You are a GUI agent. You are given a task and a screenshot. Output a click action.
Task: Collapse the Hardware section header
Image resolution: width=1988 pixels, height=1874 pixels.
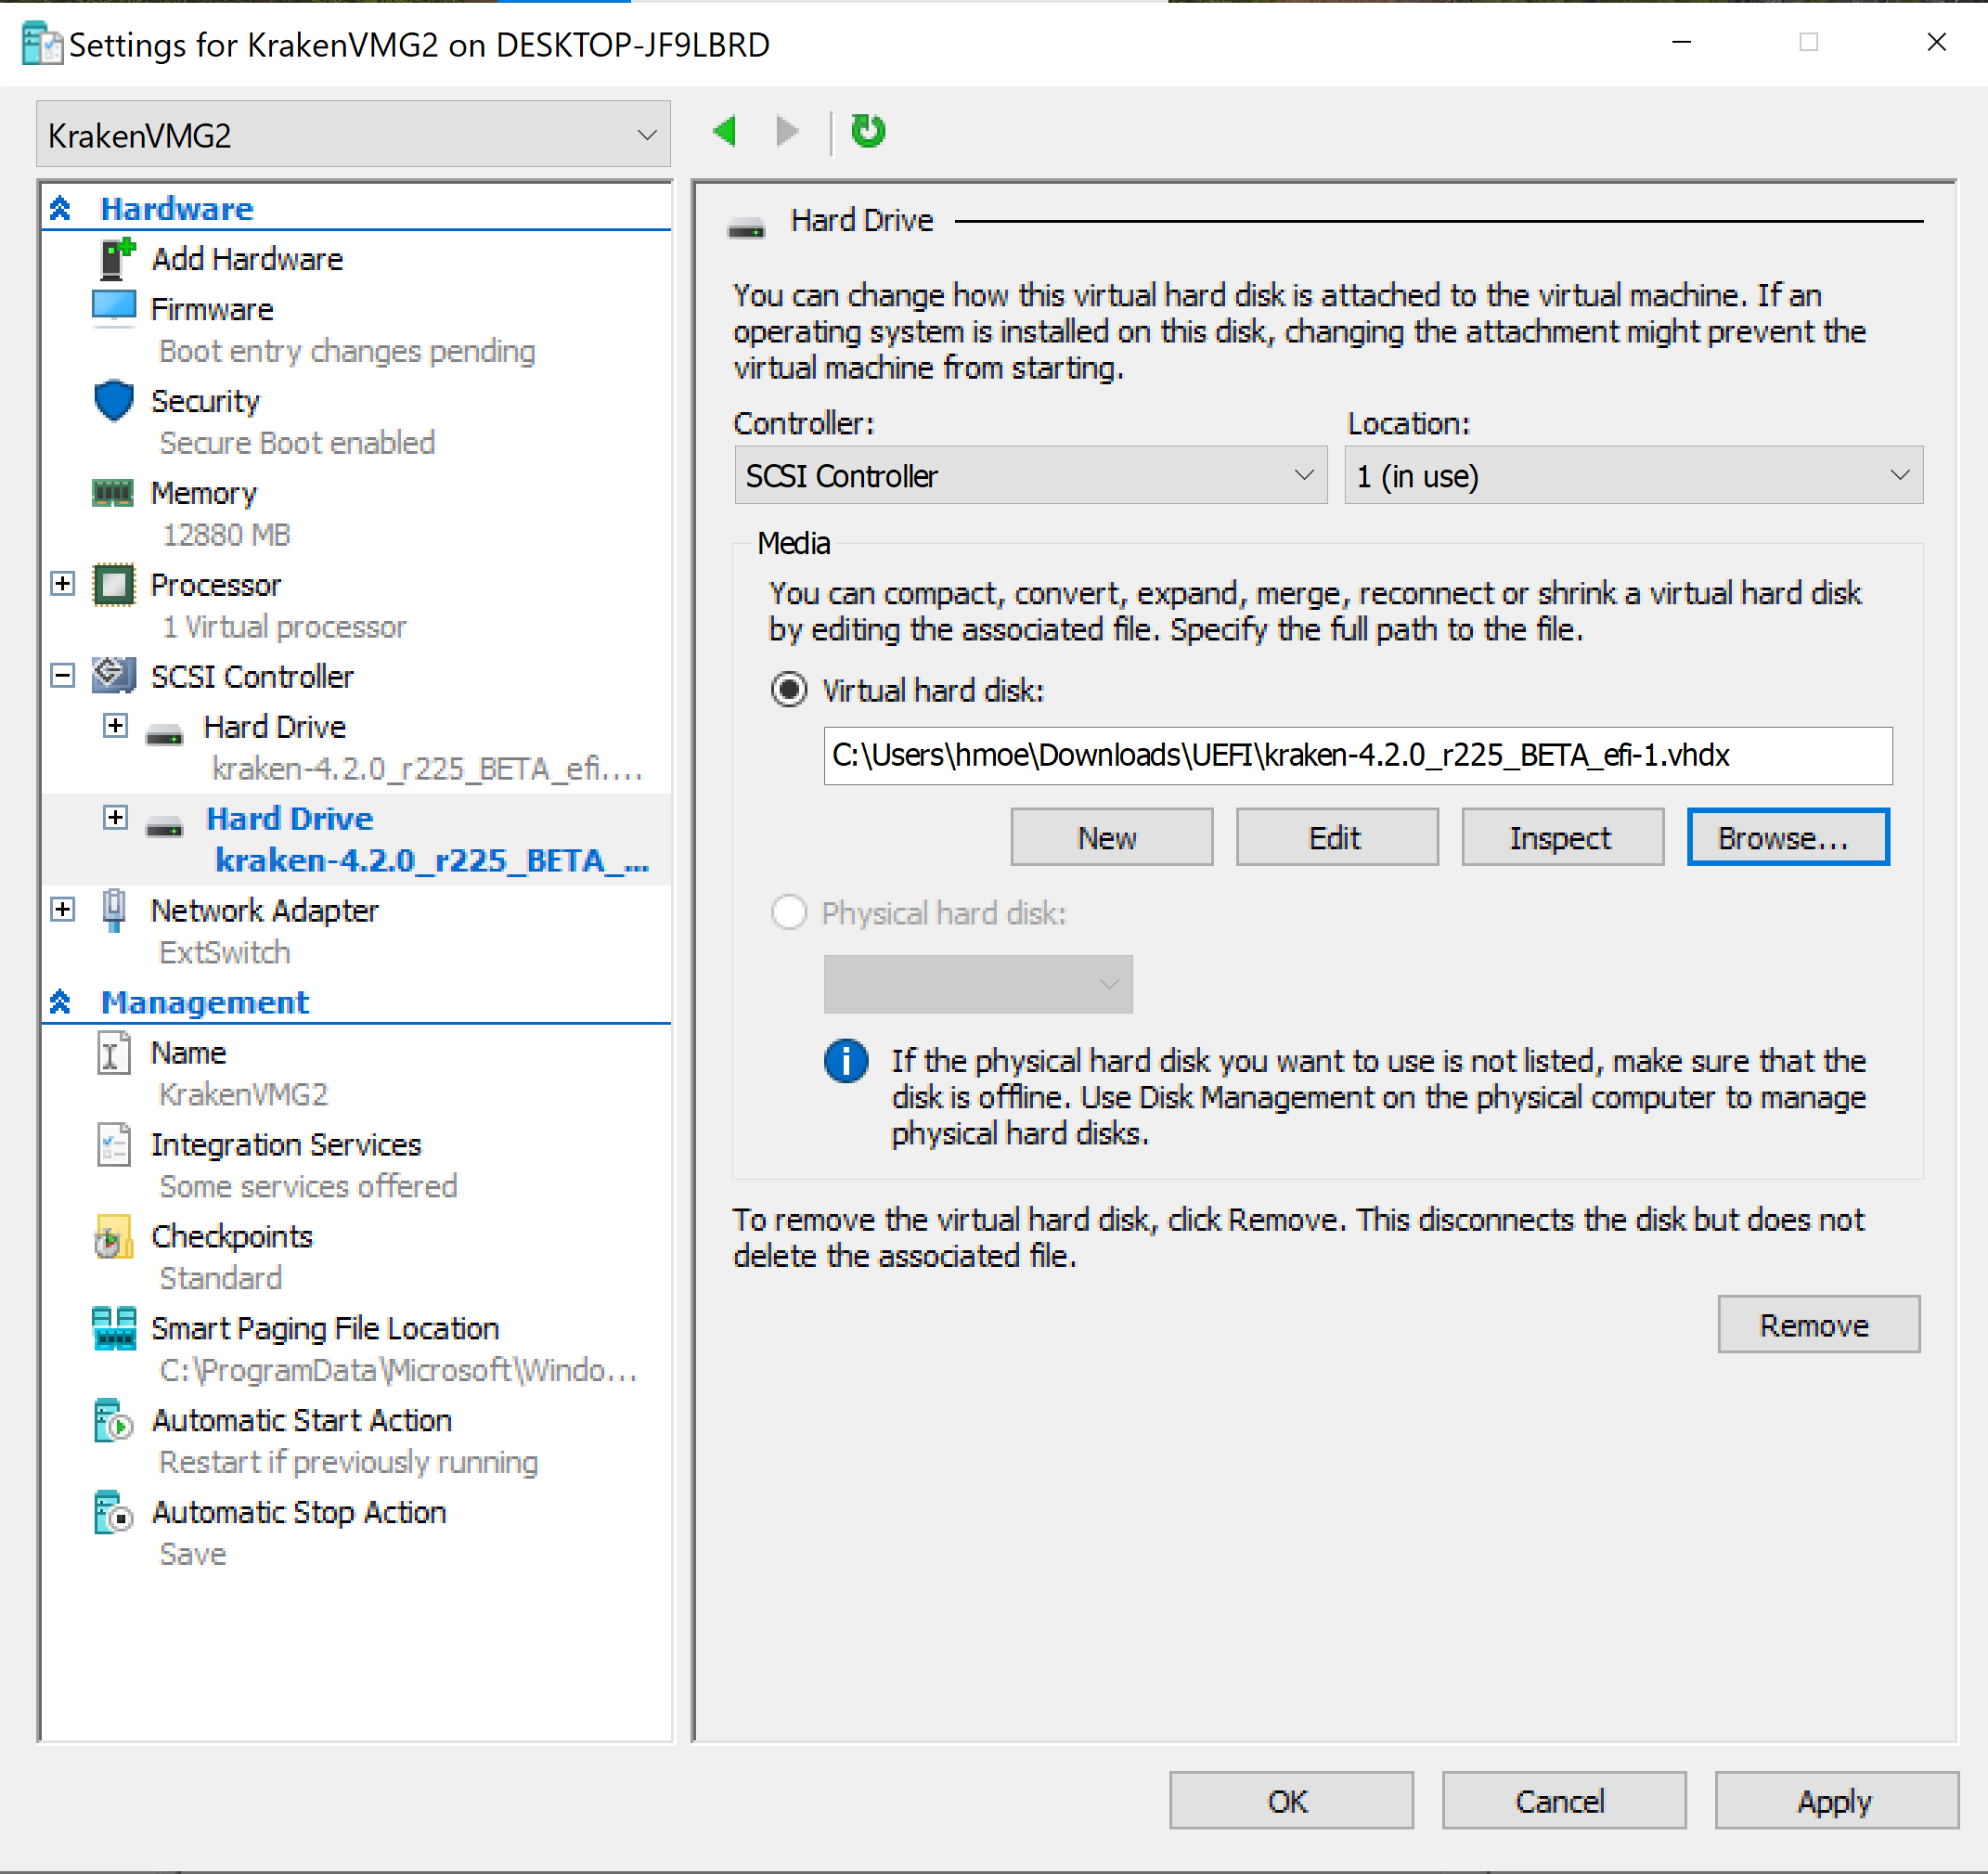[60, 208]
